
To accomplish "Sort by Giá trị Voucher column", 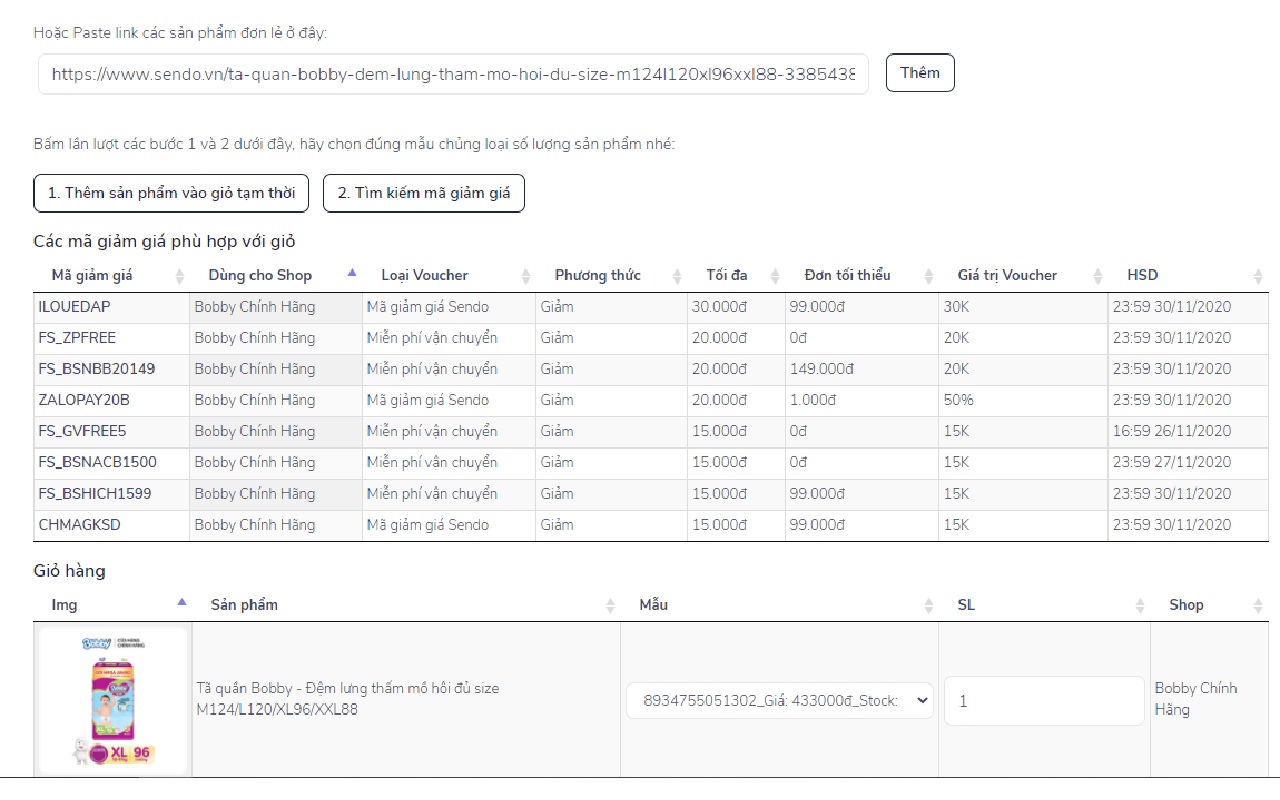I will click(1023, 275).
